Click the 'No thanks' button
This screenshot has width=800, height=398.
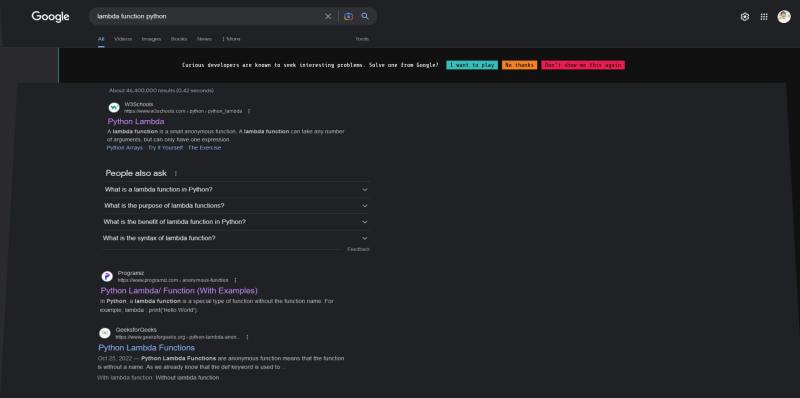pos(519,65)
